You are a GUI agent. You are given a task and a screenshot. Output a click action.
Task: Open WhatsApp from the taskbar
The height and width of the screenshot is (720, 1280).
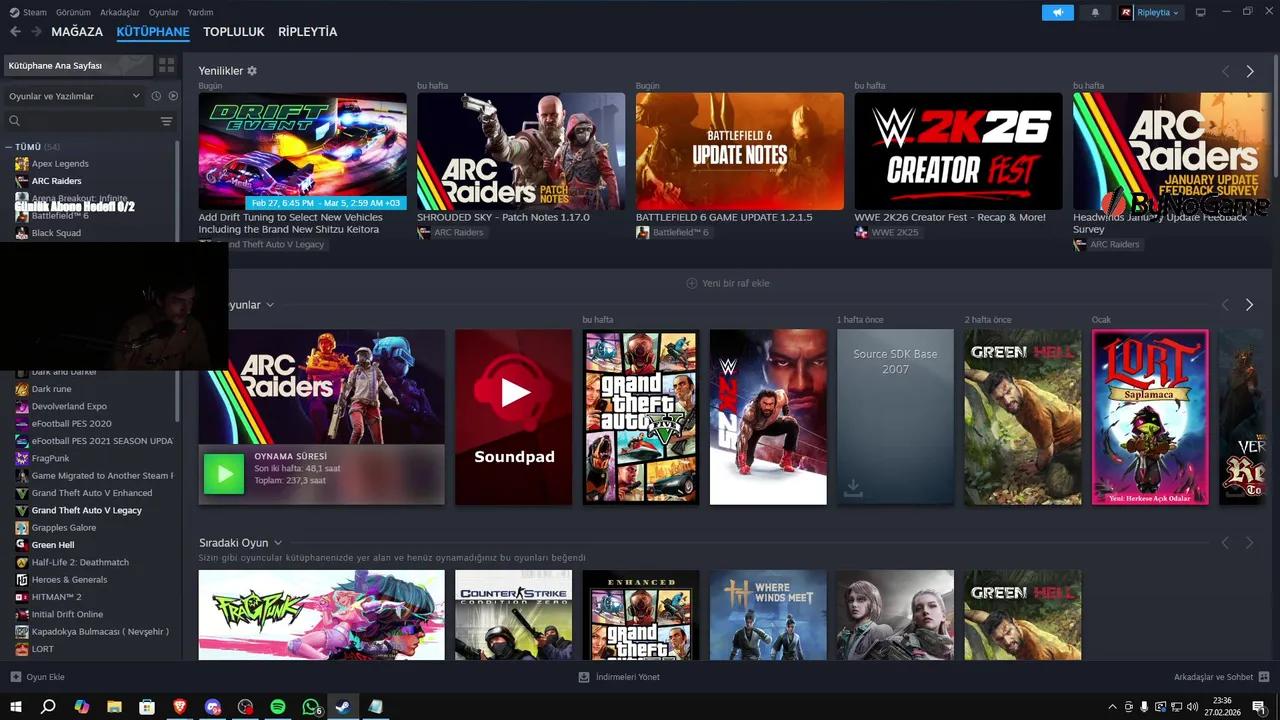coord(311,706)
